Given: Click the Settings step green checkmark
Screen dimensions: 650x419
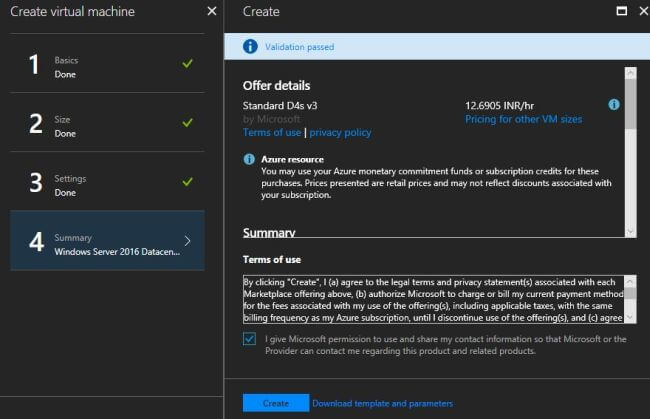Looking at the screenshot, I should [x=187, y=181].
